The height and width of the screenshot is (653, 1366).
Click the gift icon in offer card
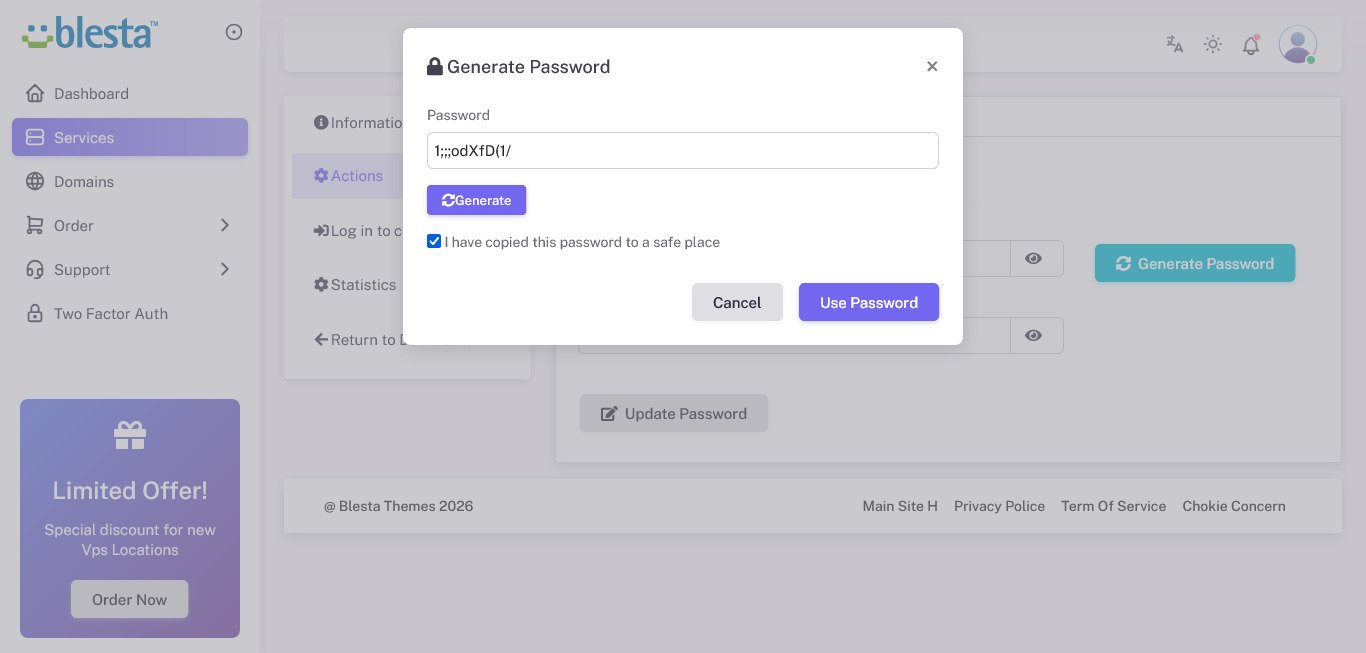[130, 435]
